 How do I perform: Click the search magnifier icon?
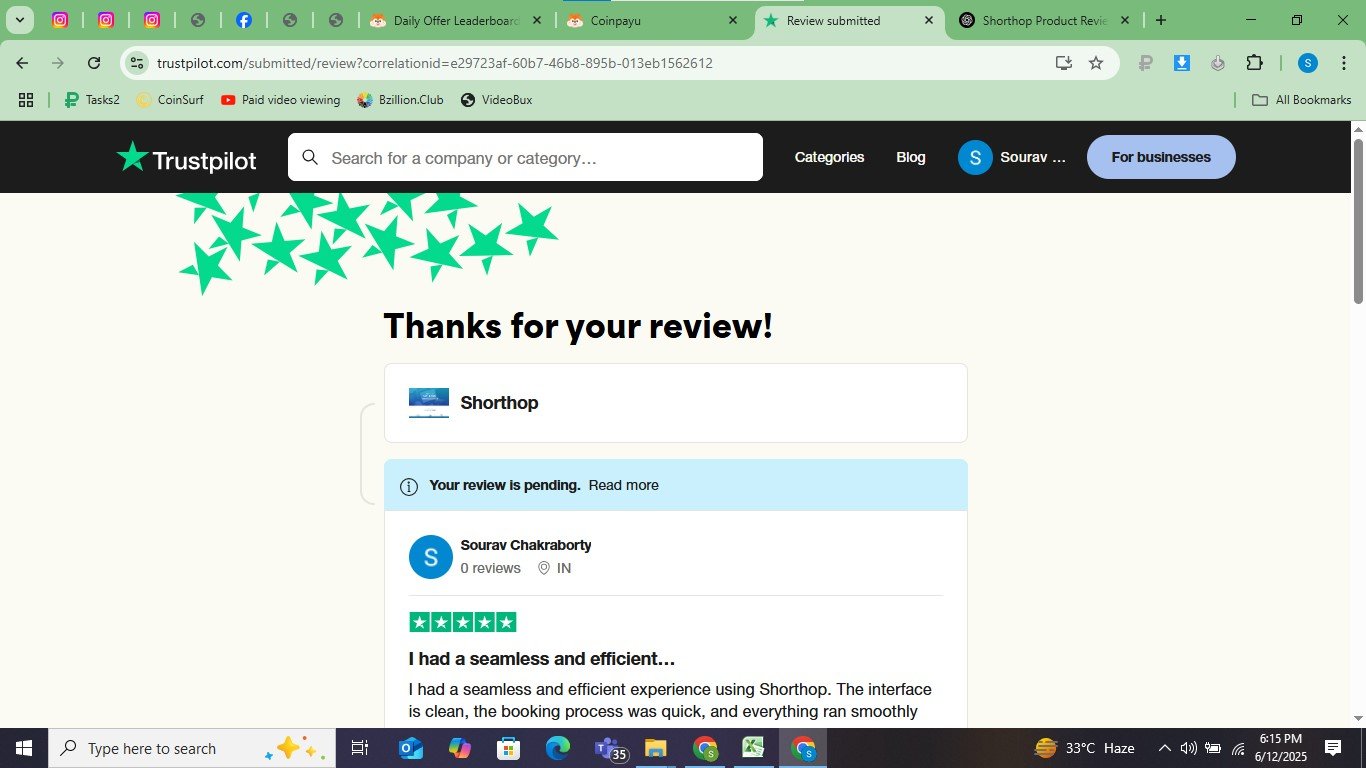pos(310,157)
